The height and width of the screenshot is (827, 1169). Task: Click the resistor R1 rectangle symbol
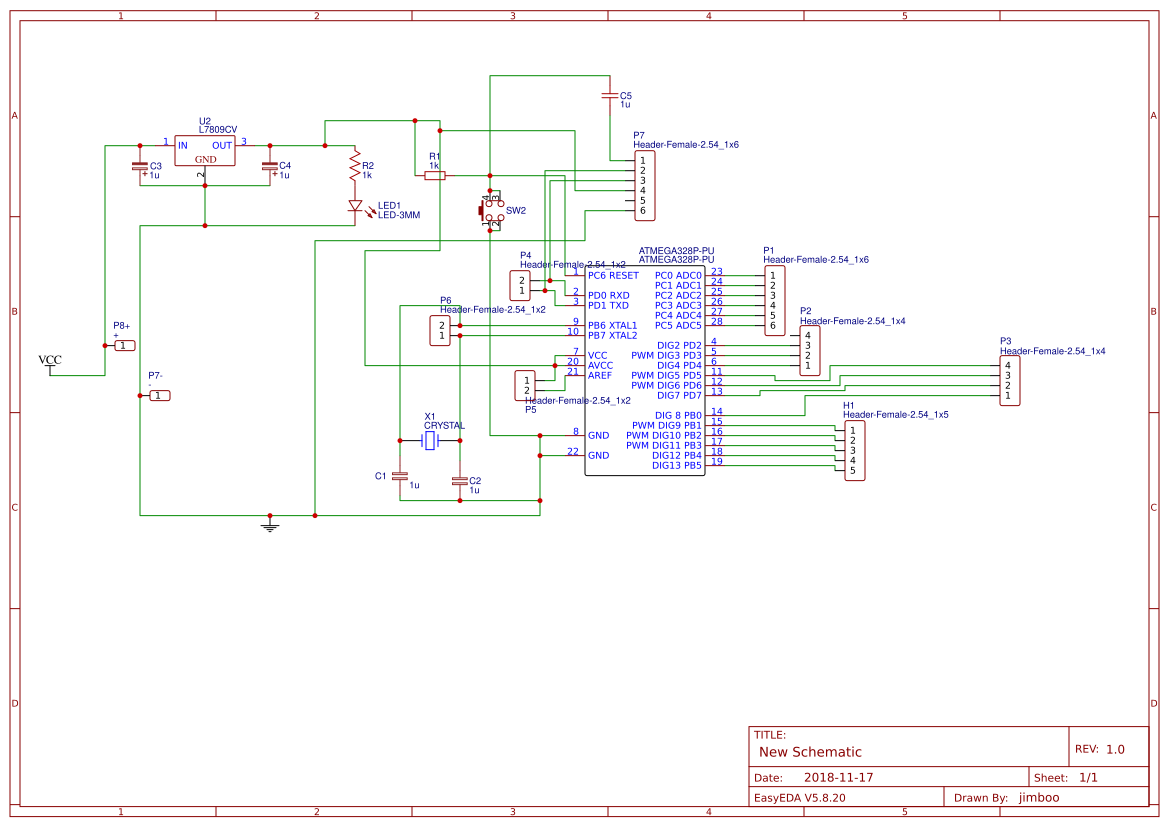pyautogui.click(x=435, y=176)
